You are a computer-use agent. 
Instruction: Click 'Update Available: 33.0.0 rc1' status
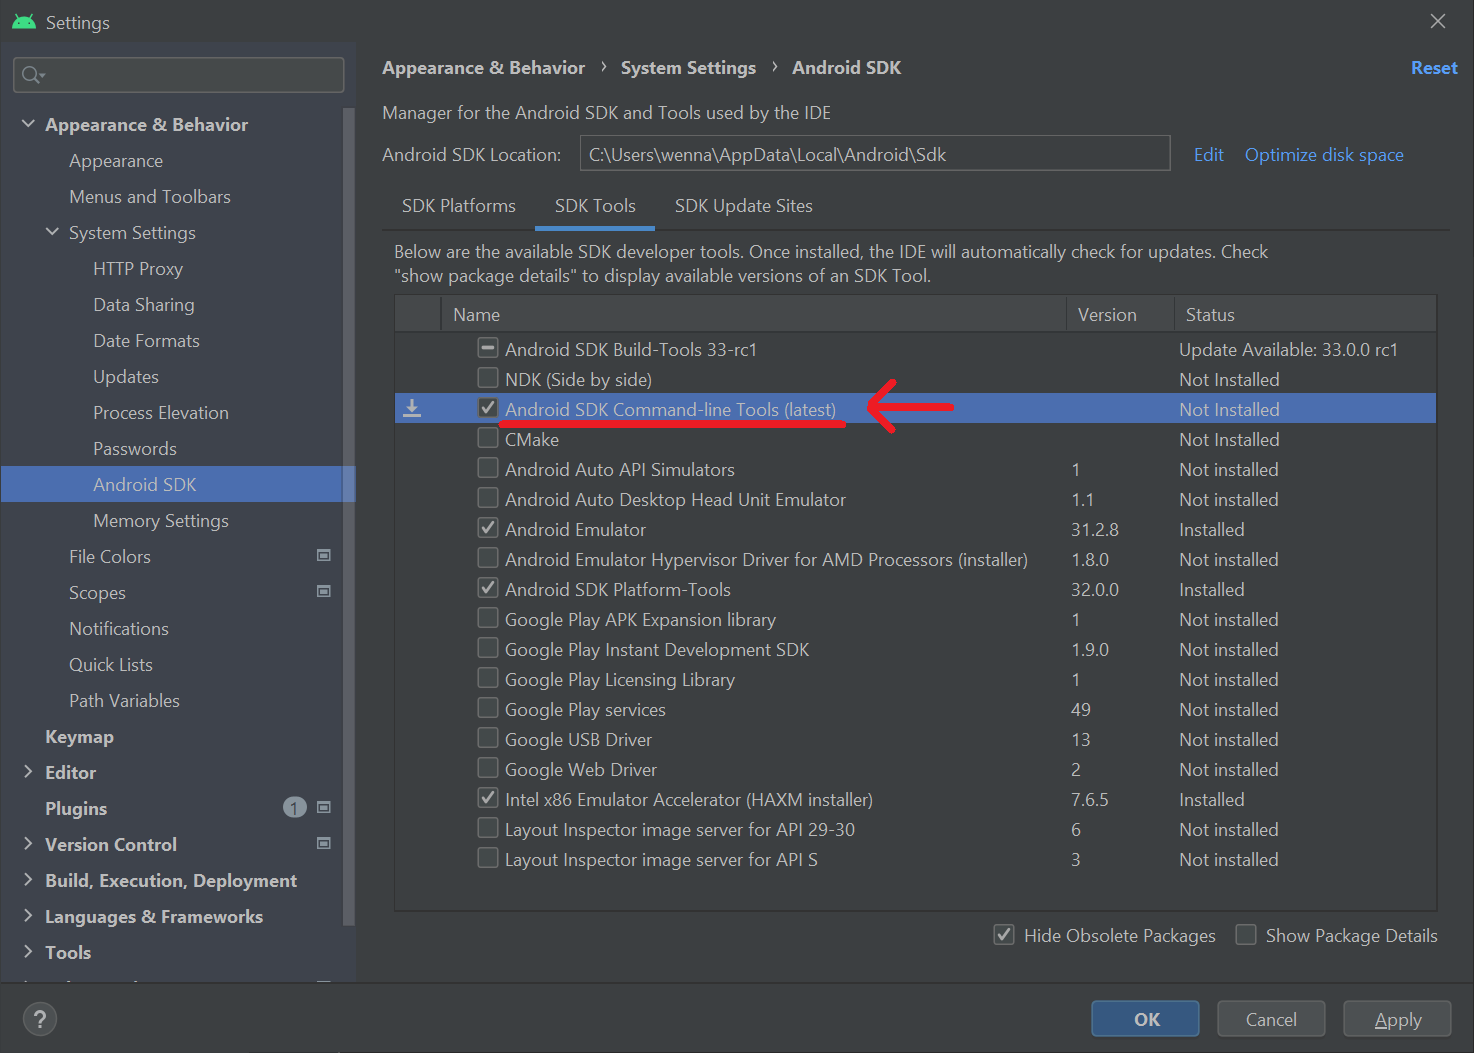1288,349
